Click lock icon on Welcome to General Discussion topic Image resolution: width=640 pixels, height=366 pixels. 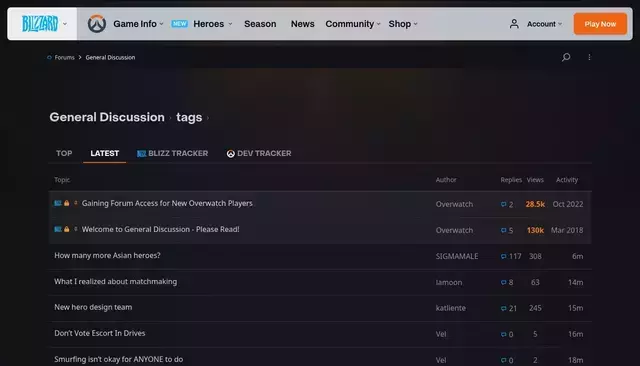pos(67,229)
